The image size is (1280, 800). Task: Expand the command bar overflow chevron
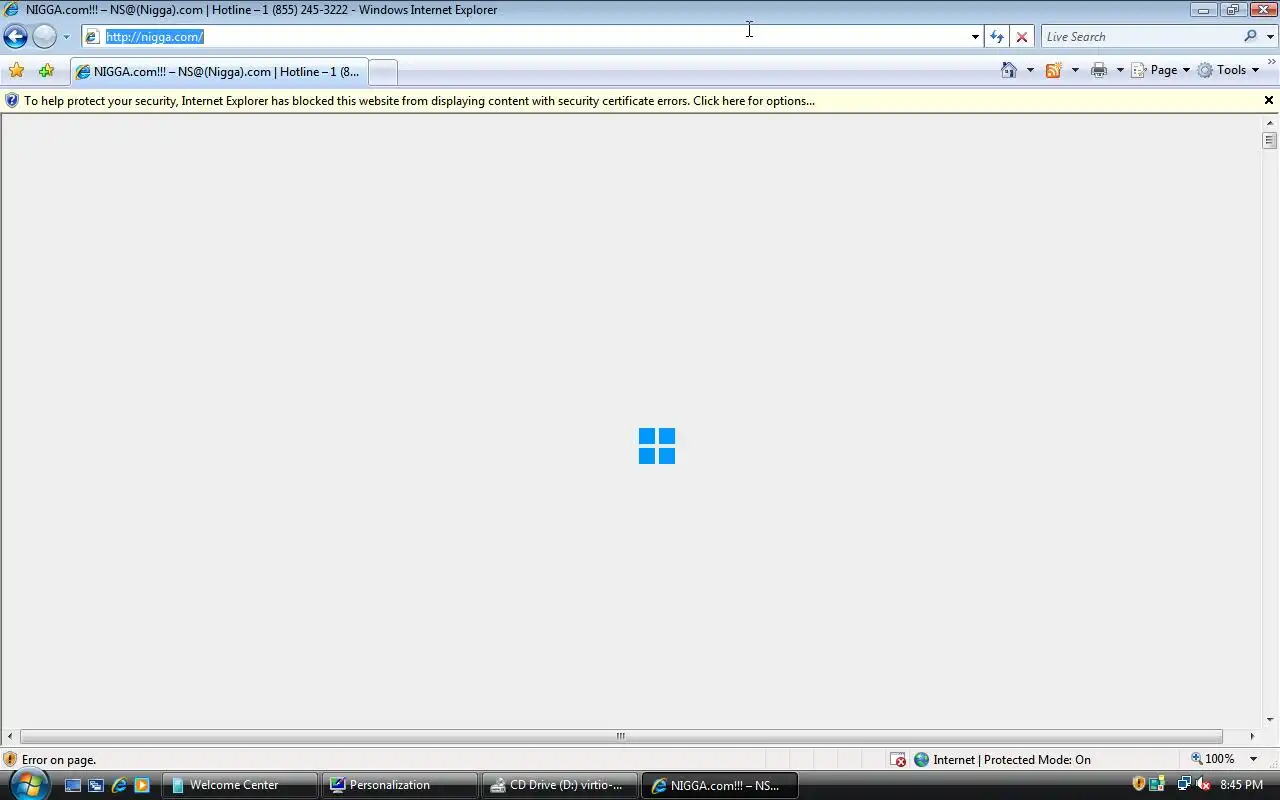click(x=1271, y=63)
